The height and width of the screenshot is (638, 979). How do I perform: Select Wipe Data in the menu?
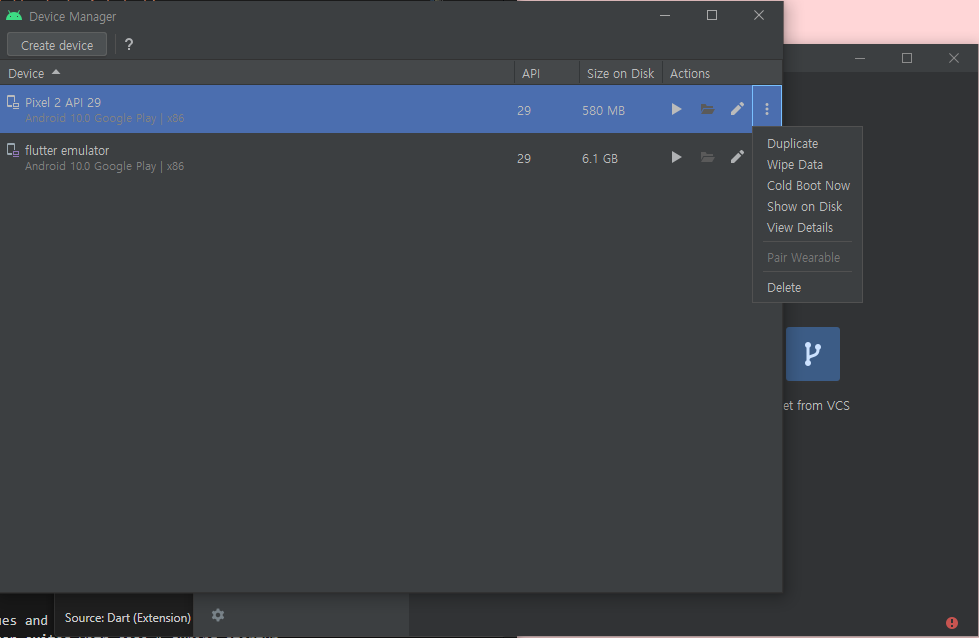795,165
